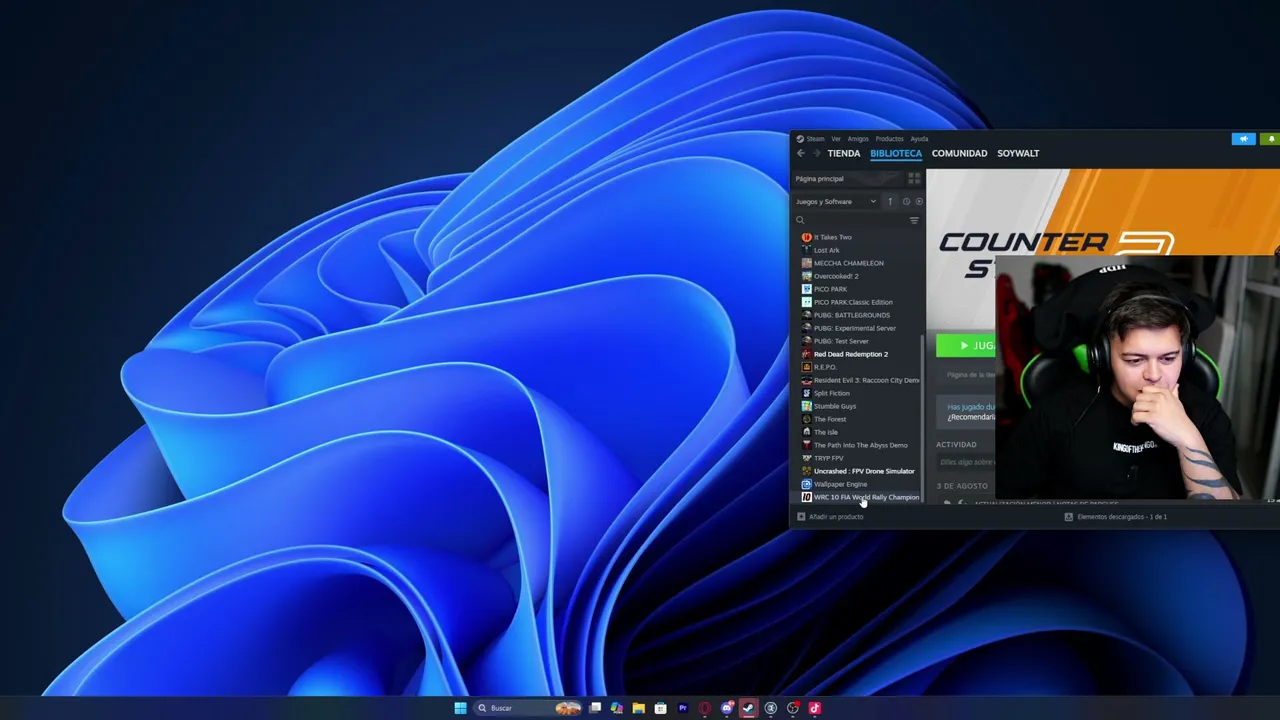Expand the Juegos y Software dropdown
This screenshot has width=1280, height=720.
coord(836,201)
